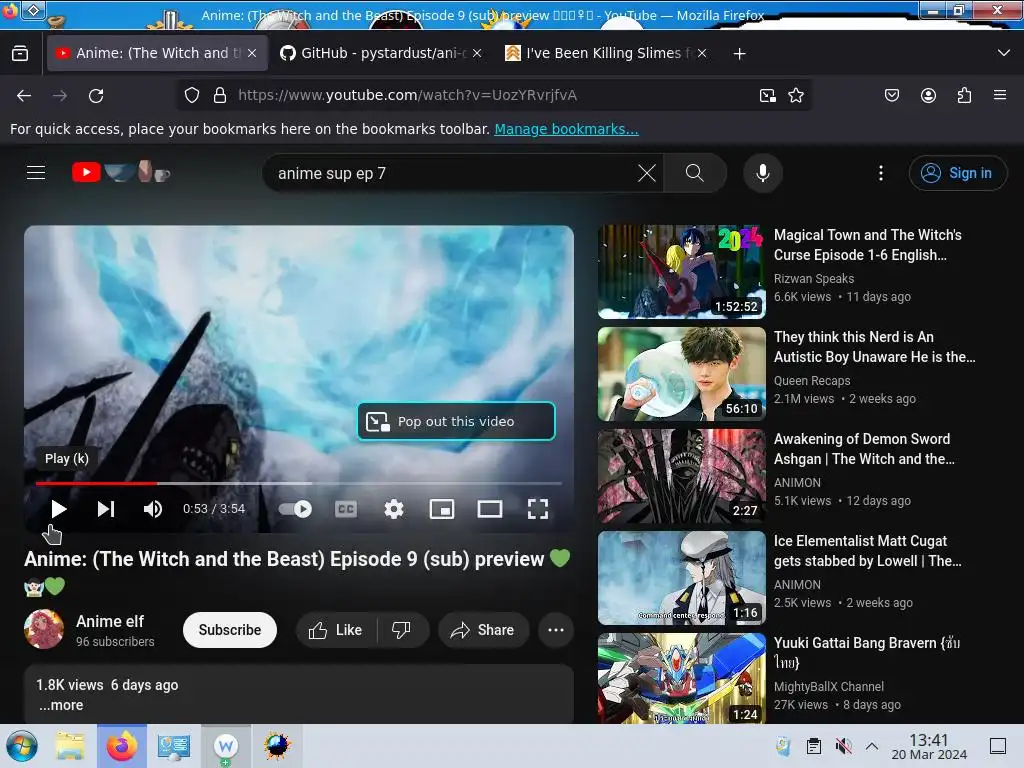The width and height of the screenshot is (1024, 768).
Task: Share the video
Action: click(483, 630)
